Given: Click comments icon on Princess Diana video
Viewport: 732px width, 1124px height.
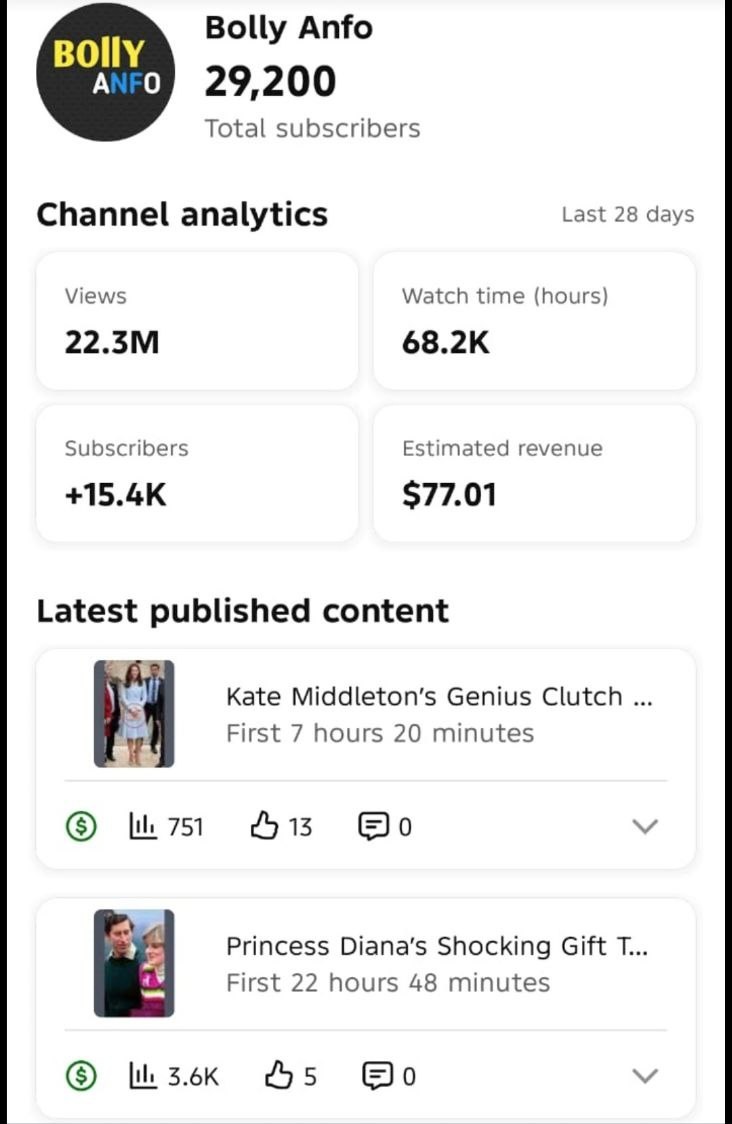Looking at the screenshot, I should (377, 1076).
